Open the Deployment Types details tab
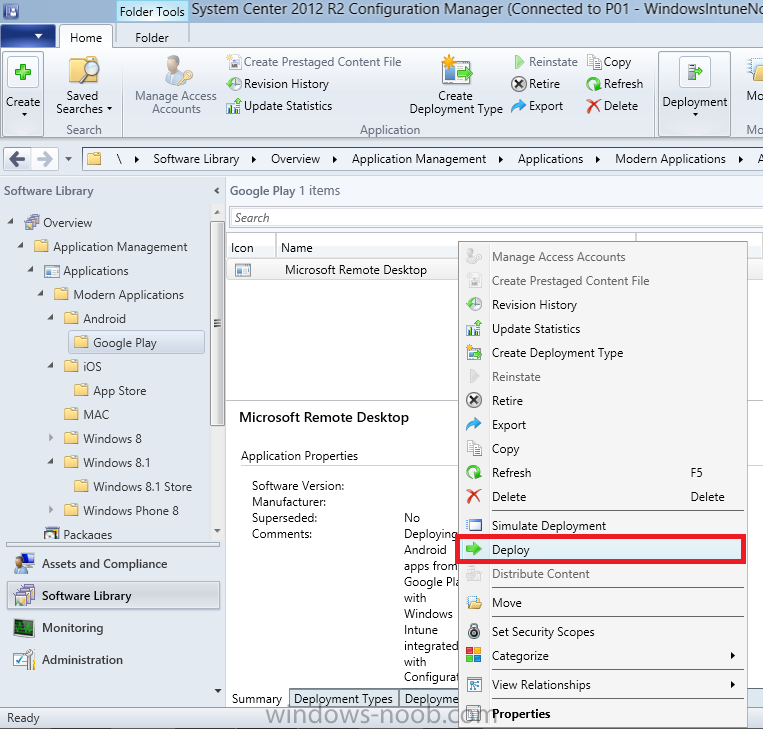The width and height of the screenshot is (763, 729). (x=343, y=699)
